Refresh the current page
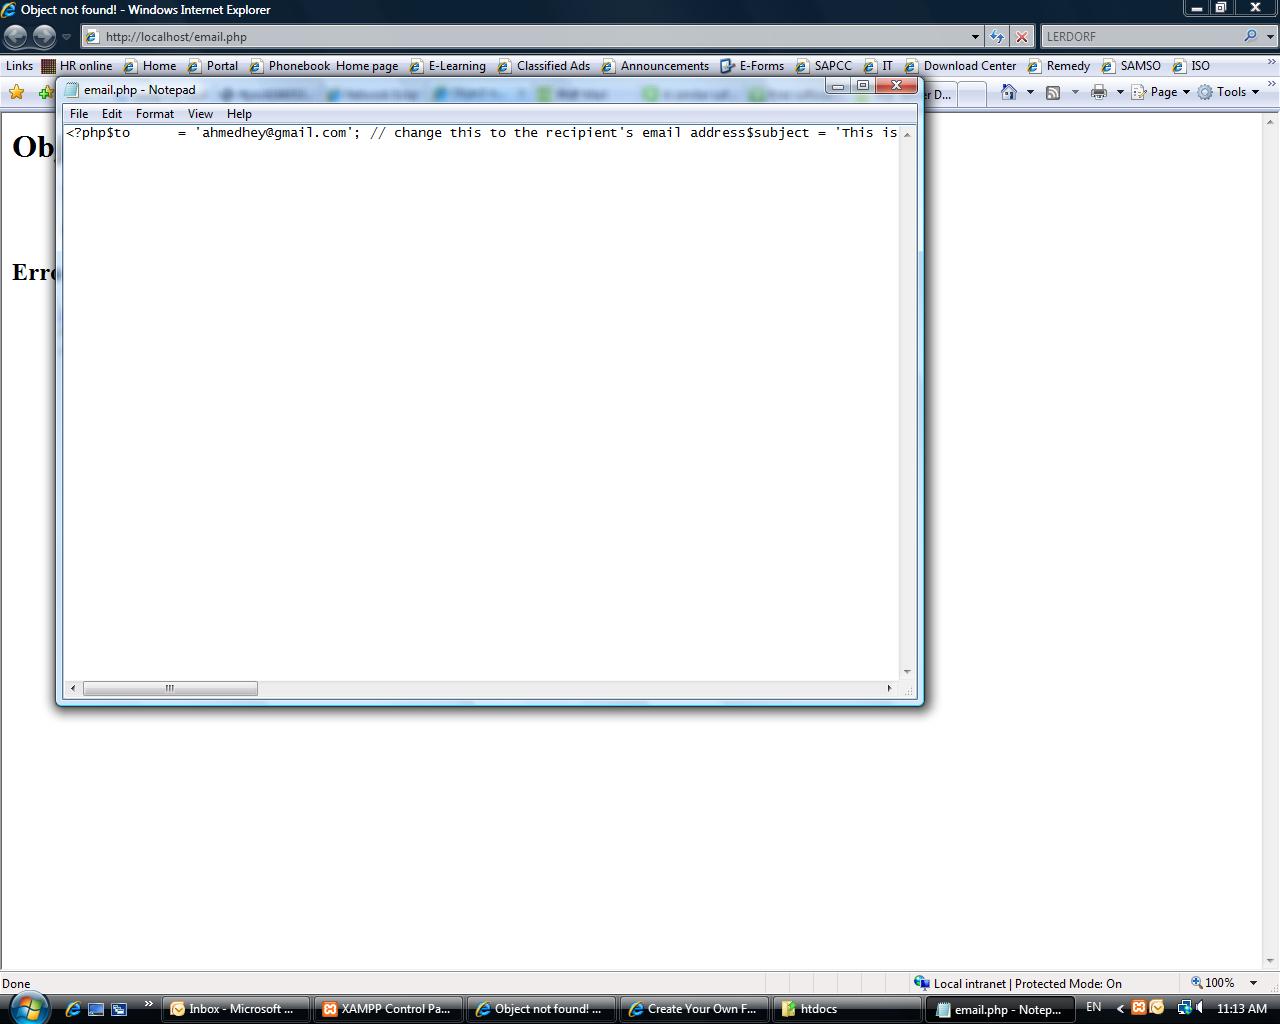The height and width of the screenshot is (1024, 1280). (997, 37)
